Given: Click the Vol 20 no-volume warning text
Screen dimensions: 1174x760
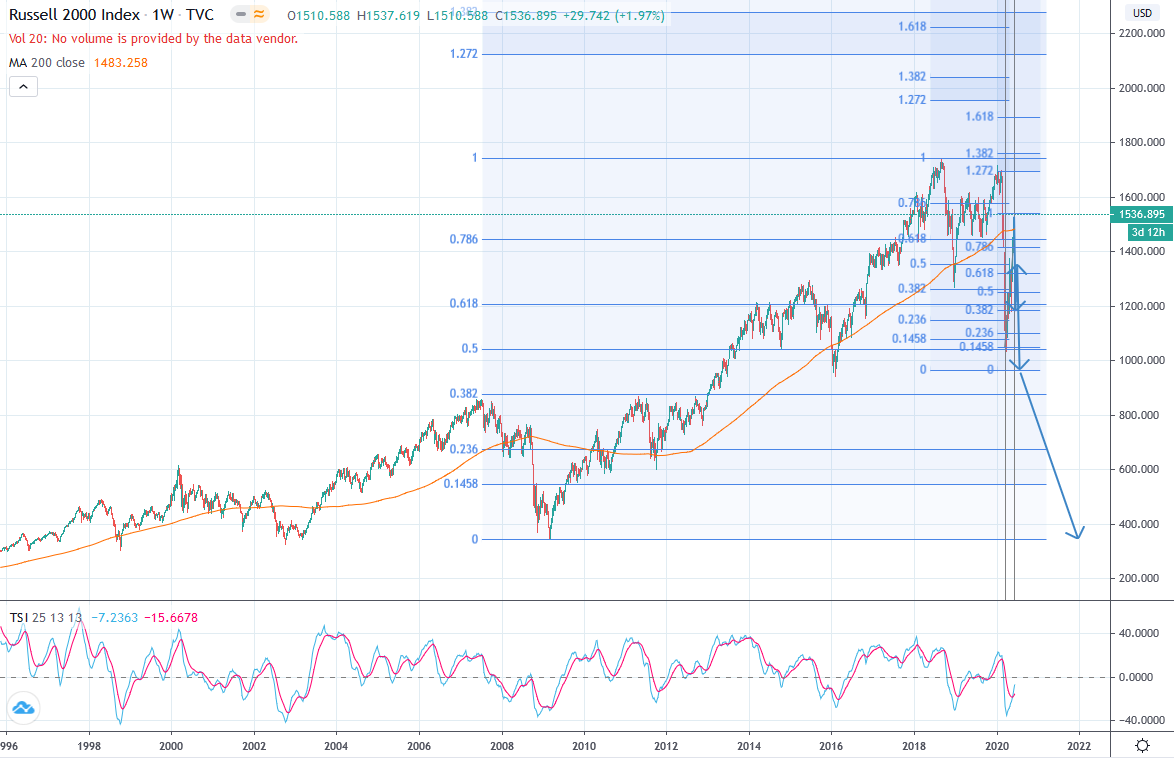Looking at the screenshot, I should click(x=153, y=39).
